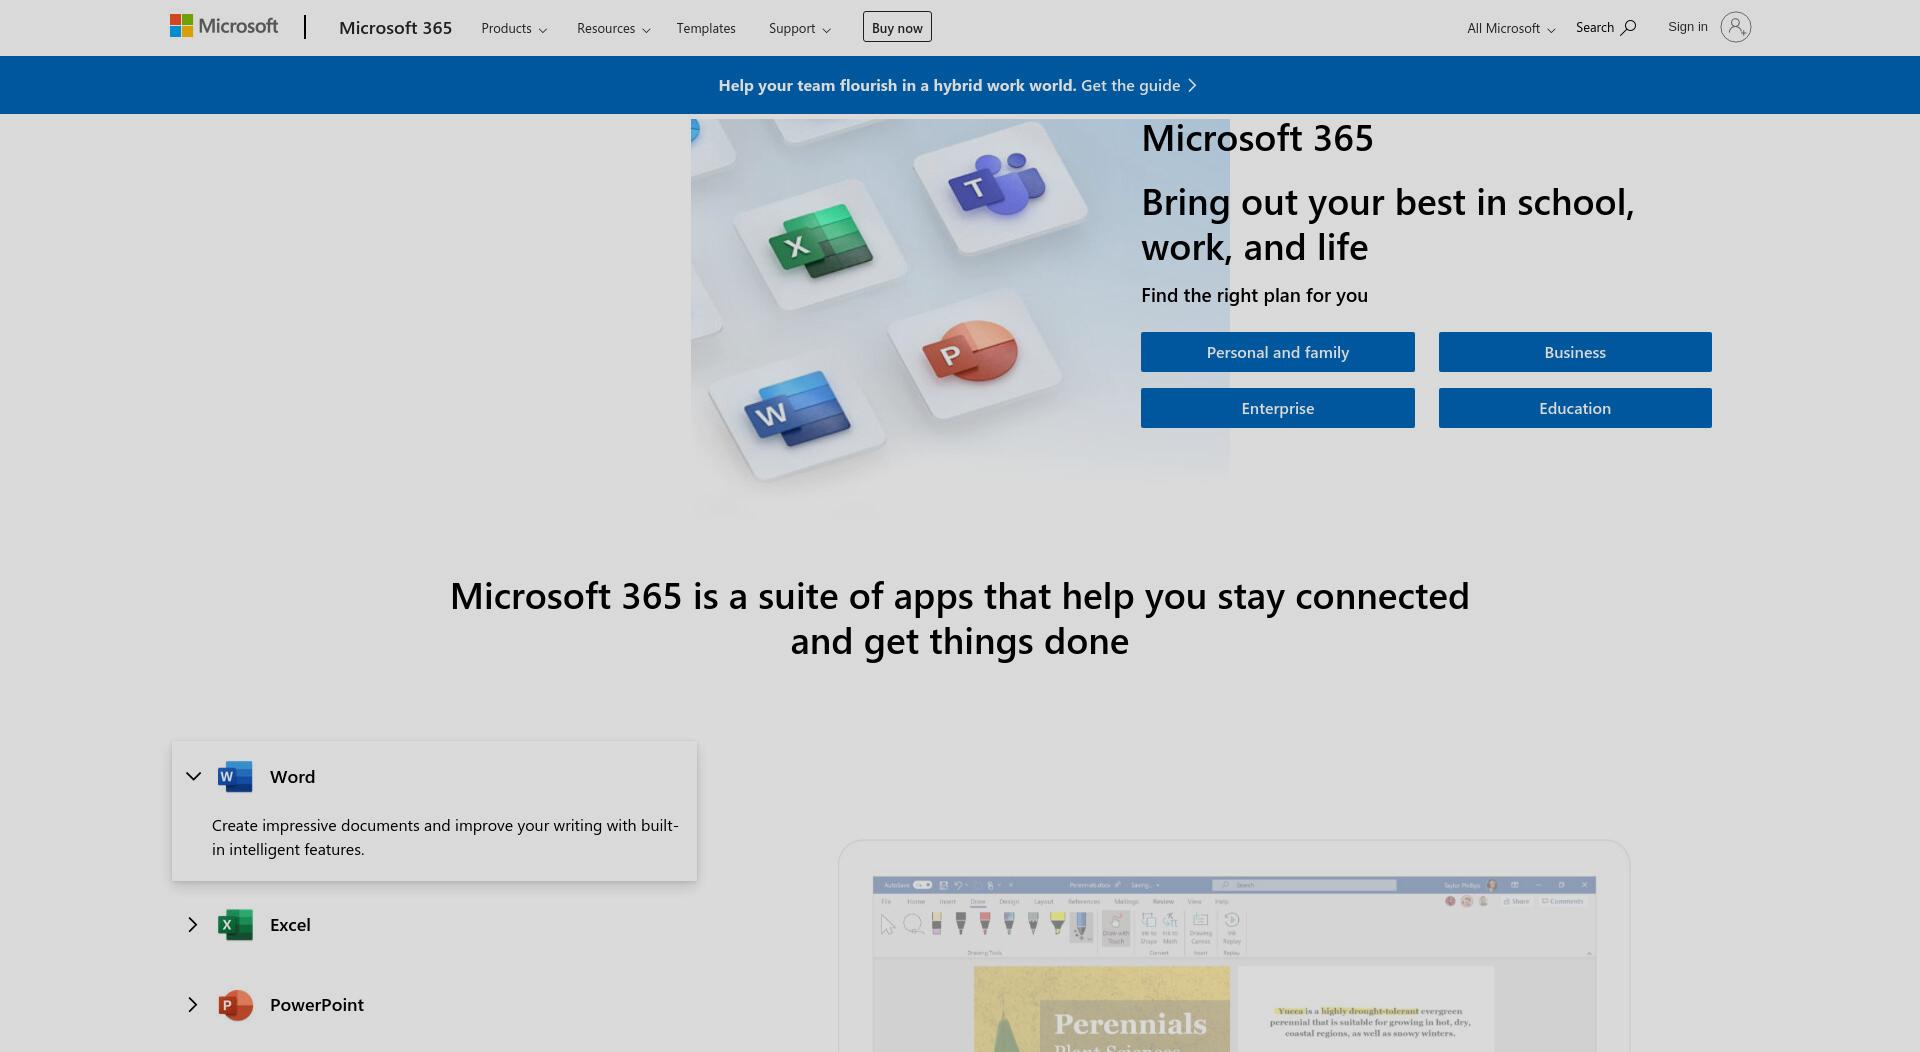The image size is (1920, 1052).
Task: Click the Buy now button
Action: pyautogui.click(x=897, y=27)
